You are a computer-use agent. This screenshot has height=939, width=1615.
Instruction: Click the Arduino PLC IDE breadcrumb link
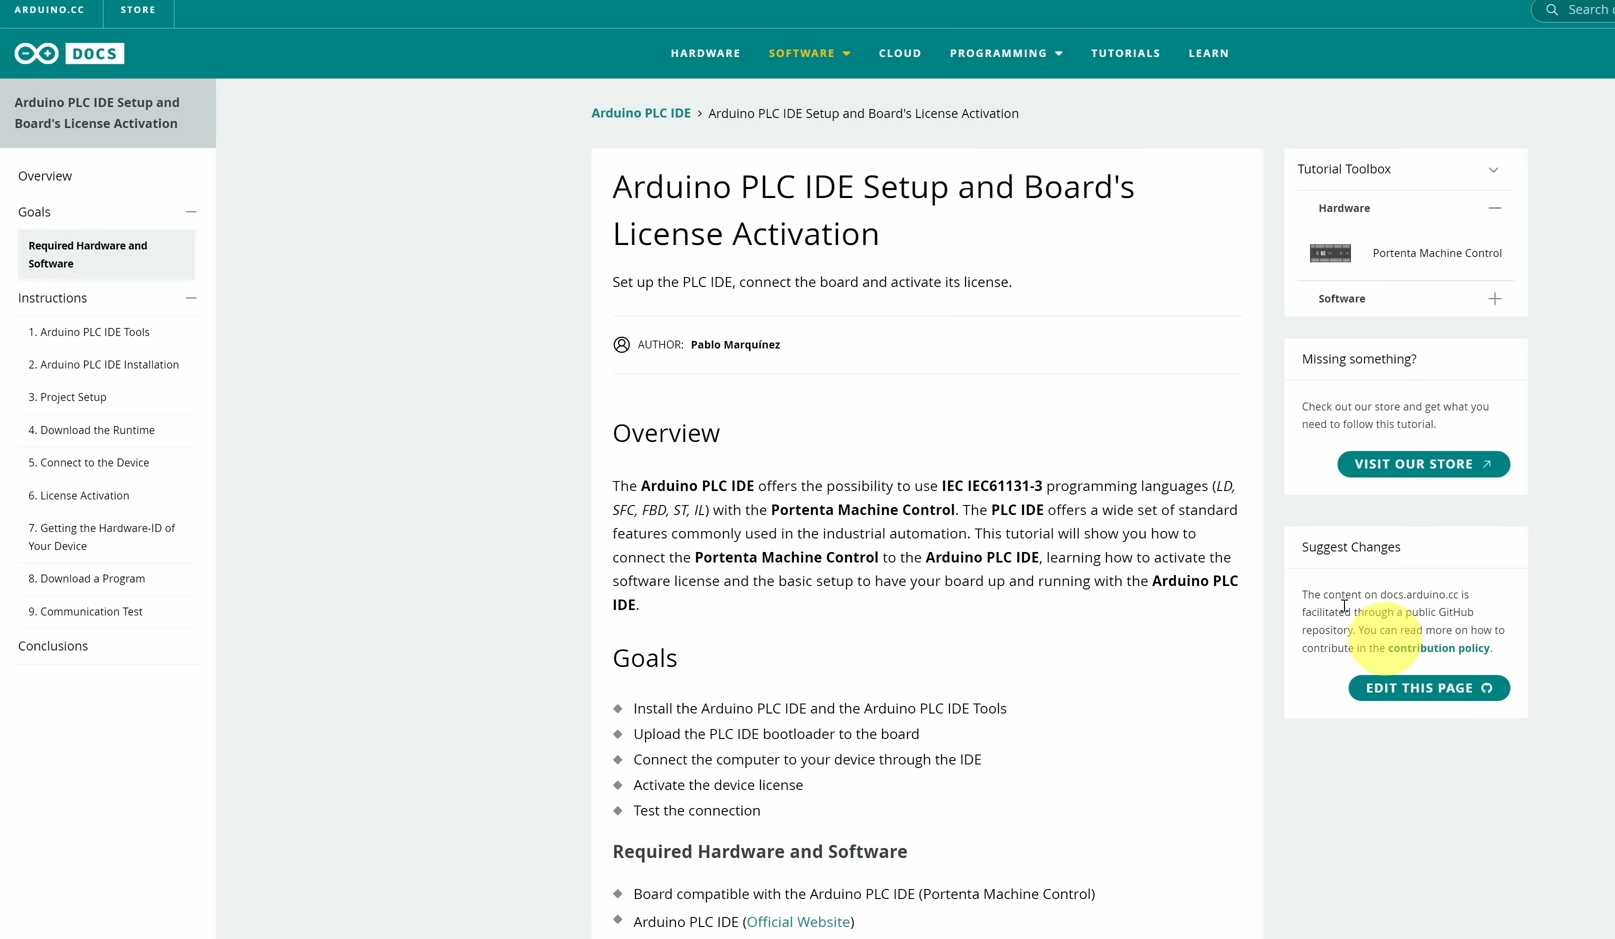640,113
